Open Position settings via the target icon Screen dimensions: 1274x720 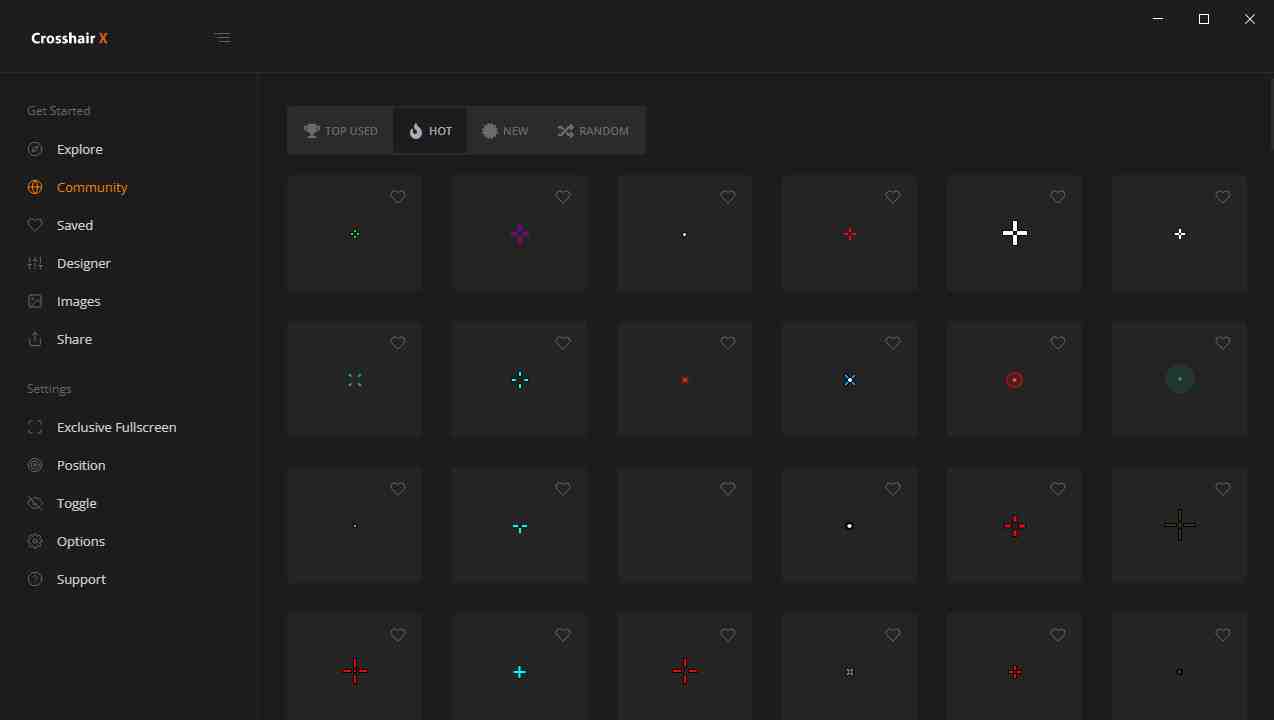[x=35, y=465]
